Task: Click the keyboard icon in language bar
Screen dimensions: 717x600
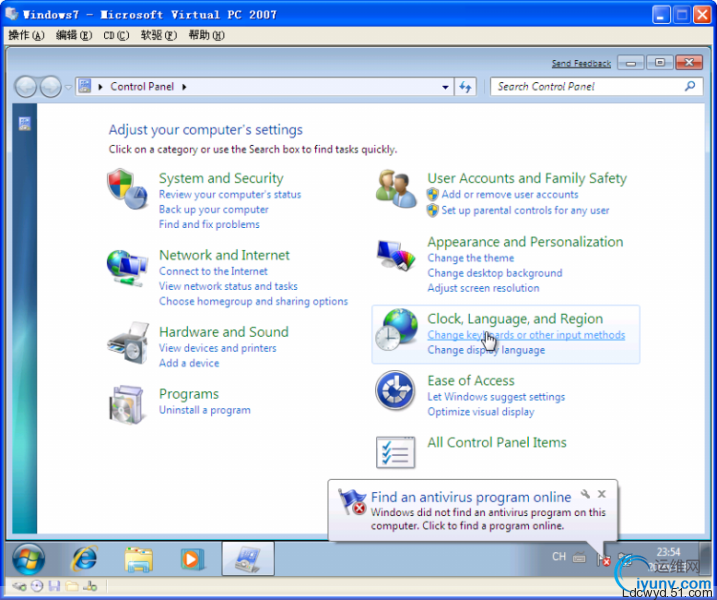Action: point(579,557)
